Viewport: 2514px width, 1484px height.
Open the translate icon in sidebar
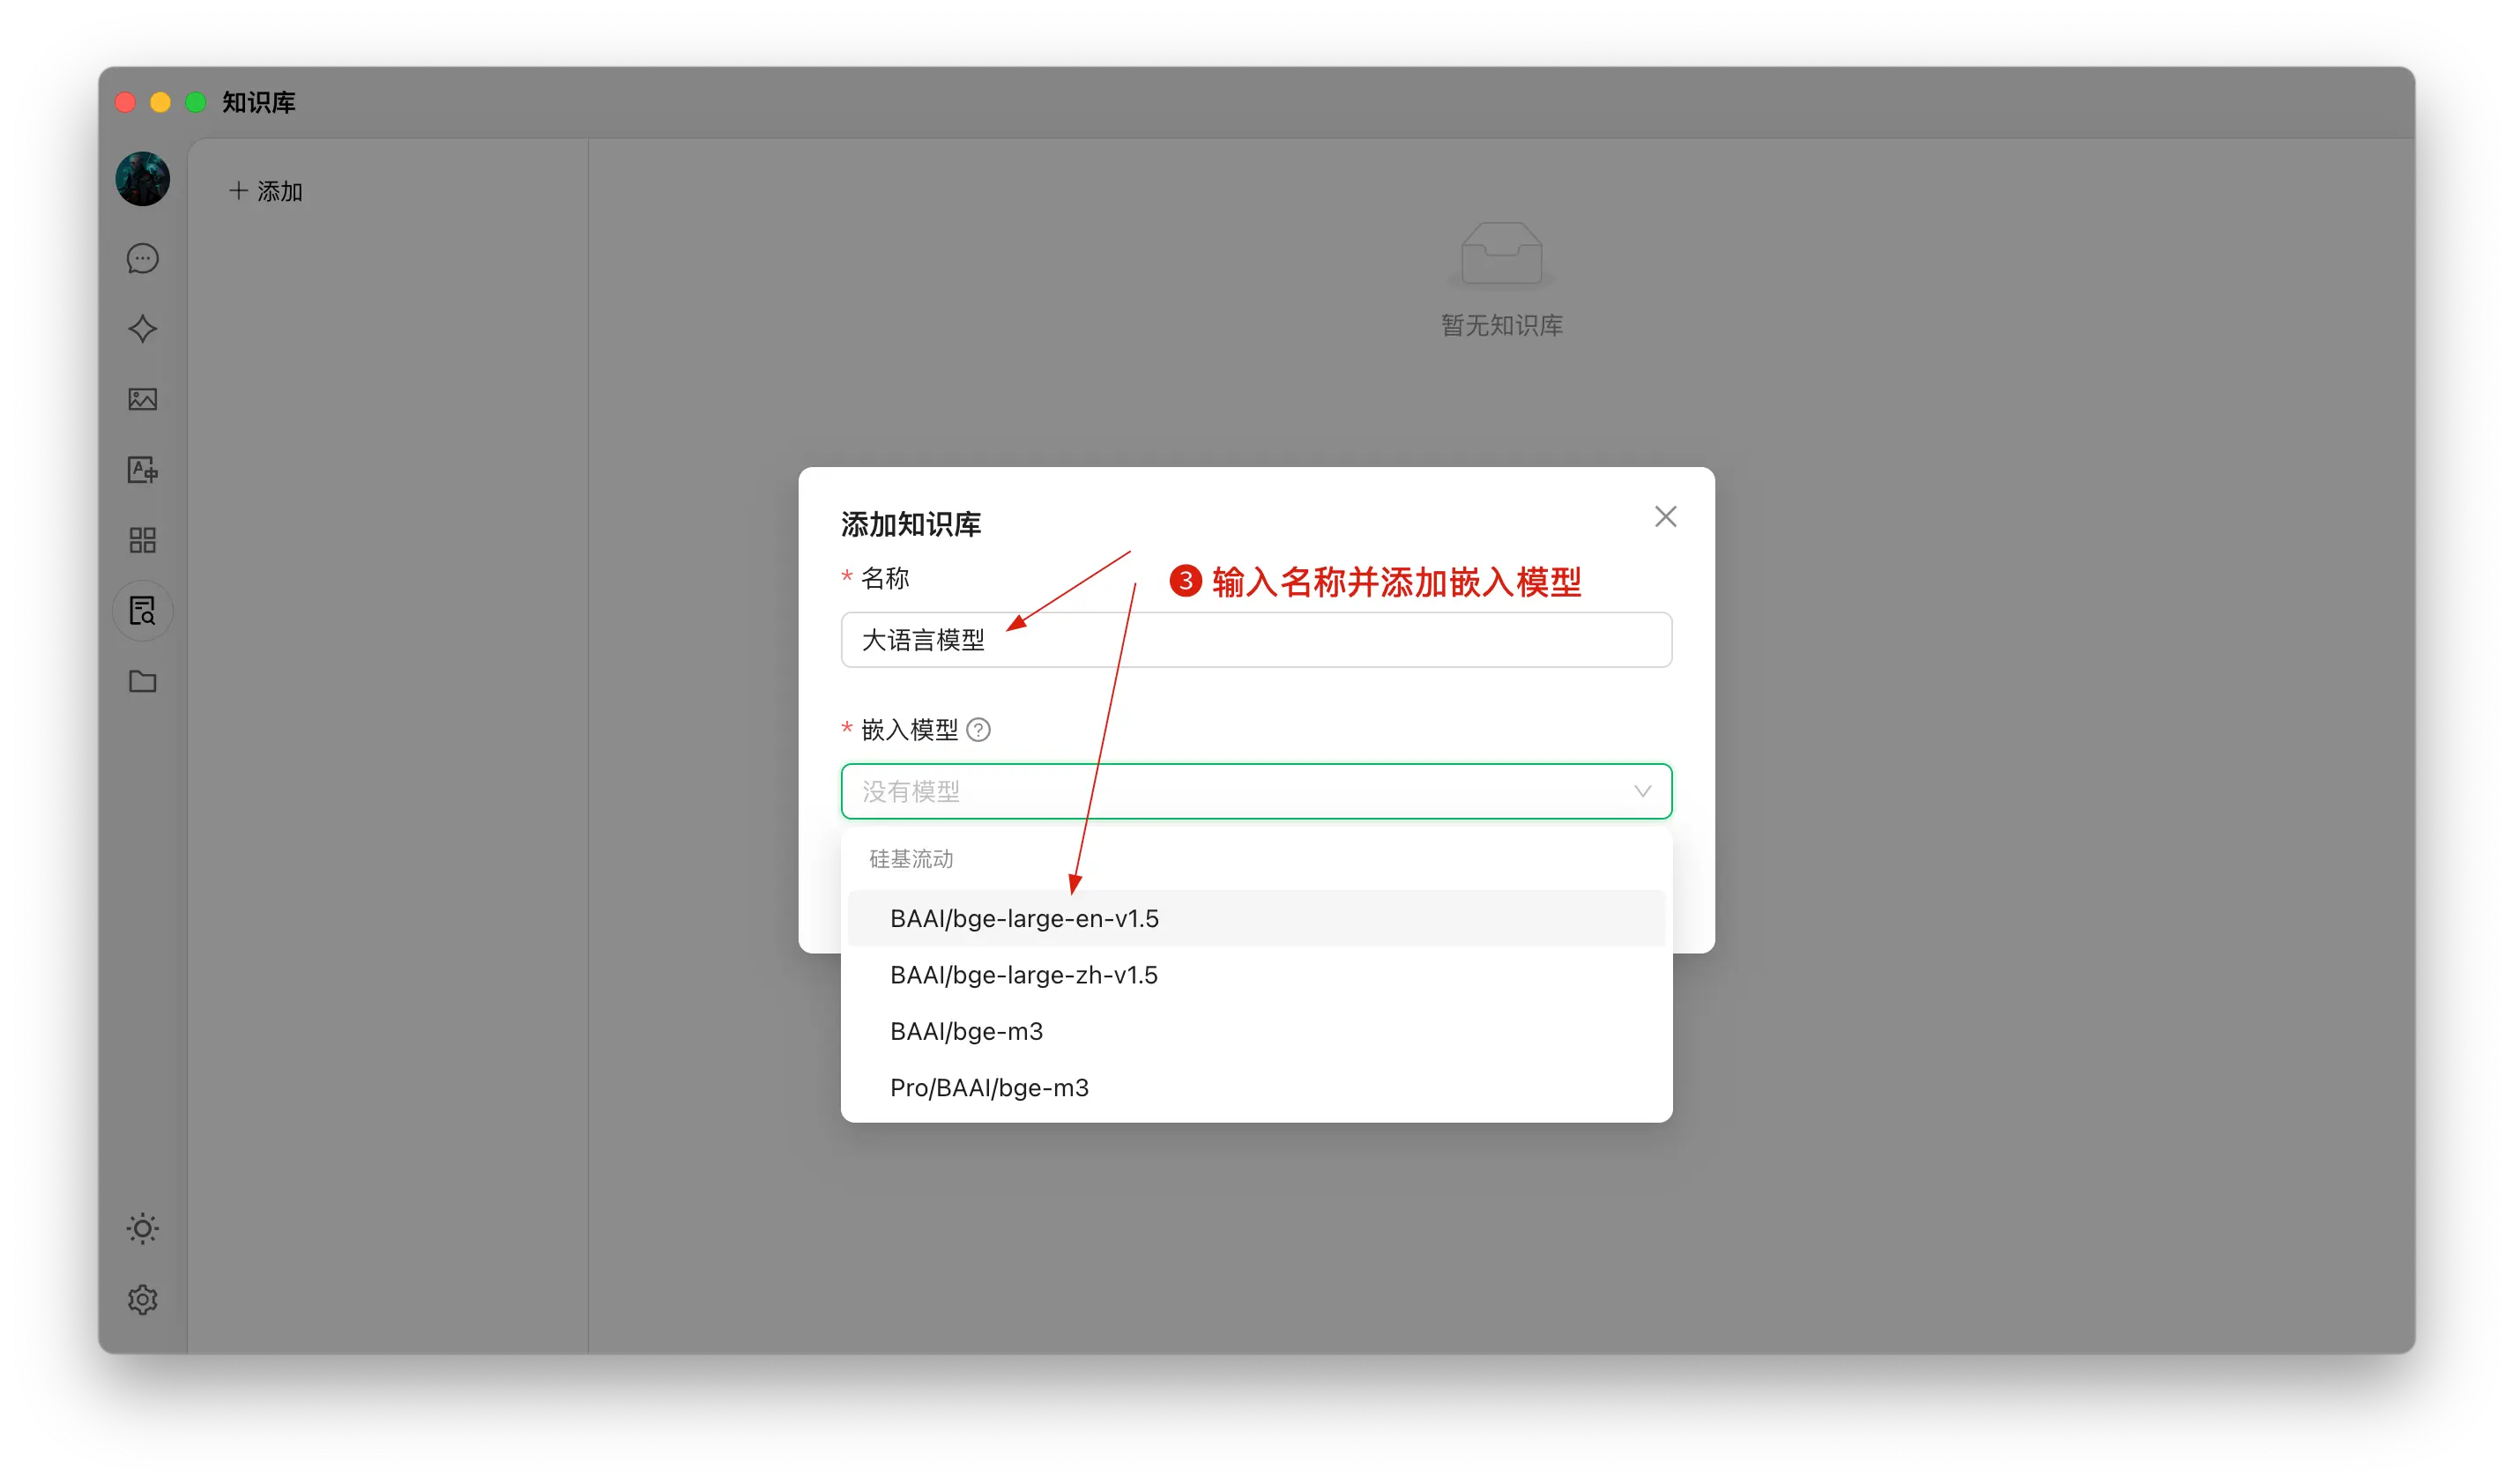[143, 470]
